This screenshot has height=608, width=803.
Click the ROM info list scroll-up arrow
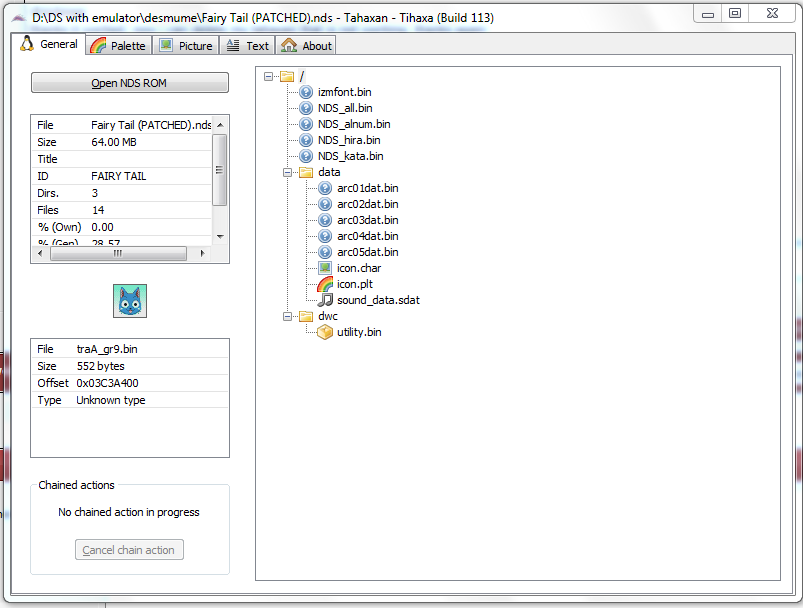click(220, 124)
